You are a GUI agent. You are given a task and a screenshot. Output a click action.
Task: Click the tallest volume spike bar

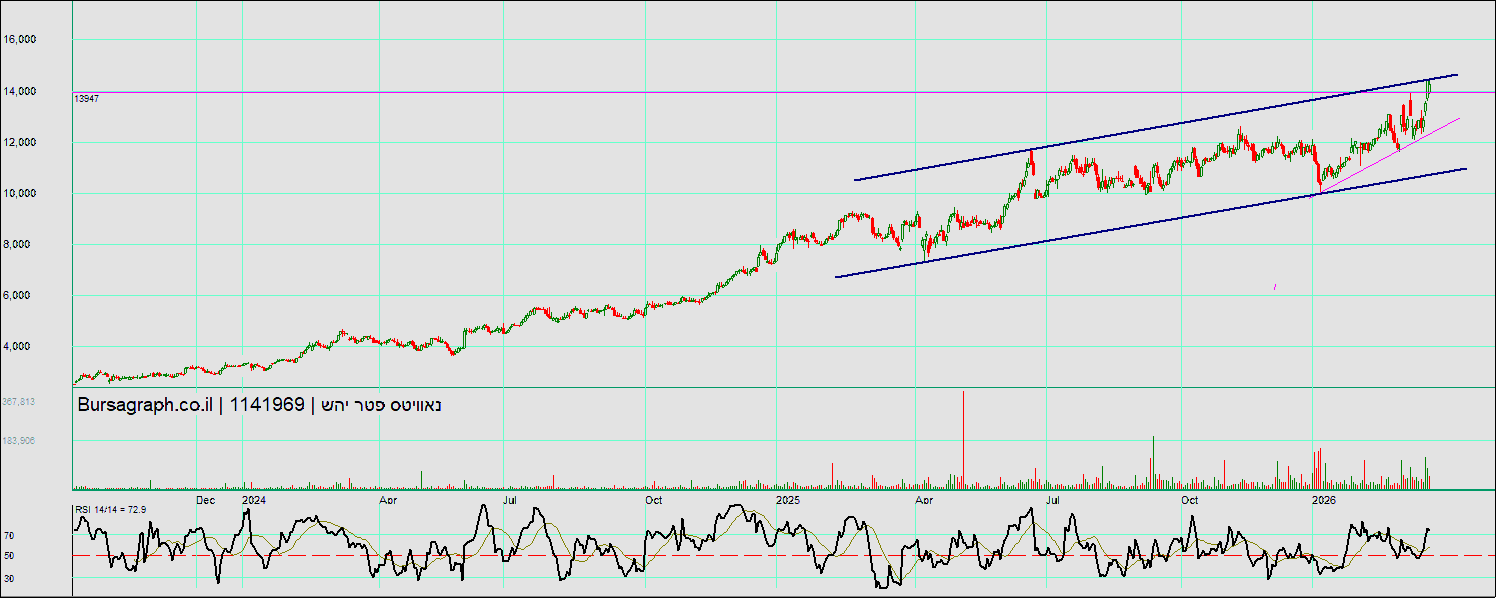point(963,440)
